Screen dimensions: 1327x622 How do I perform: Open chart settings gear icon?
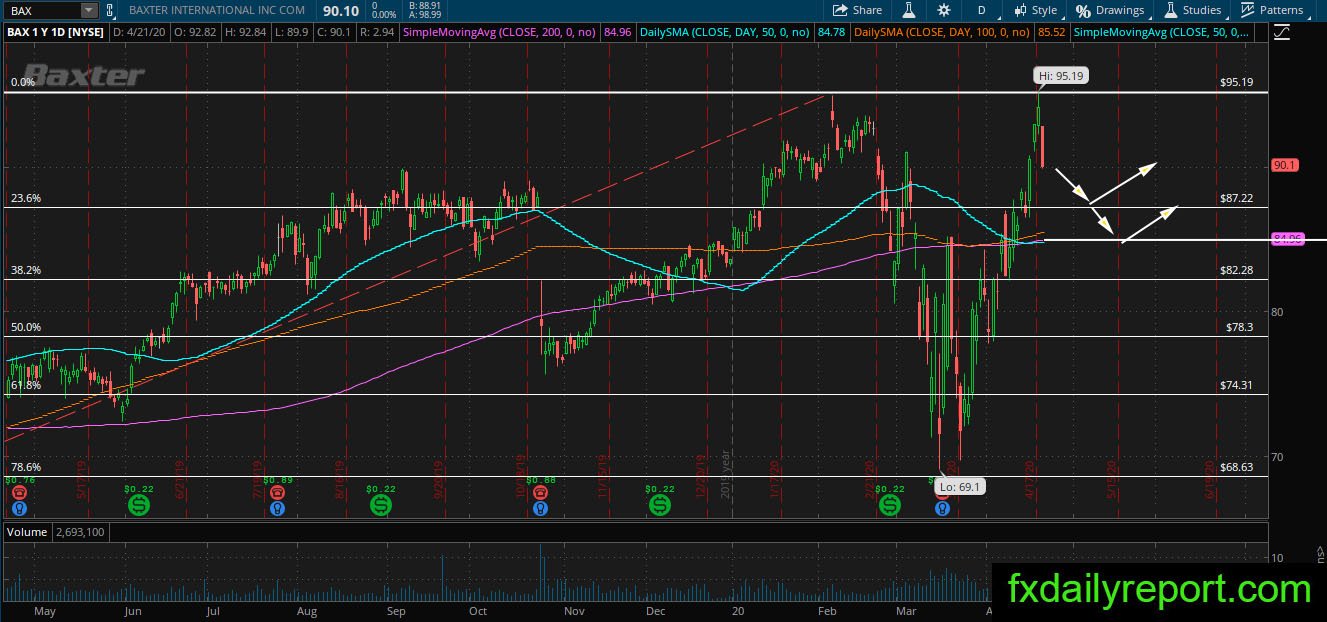pos(944,10)
